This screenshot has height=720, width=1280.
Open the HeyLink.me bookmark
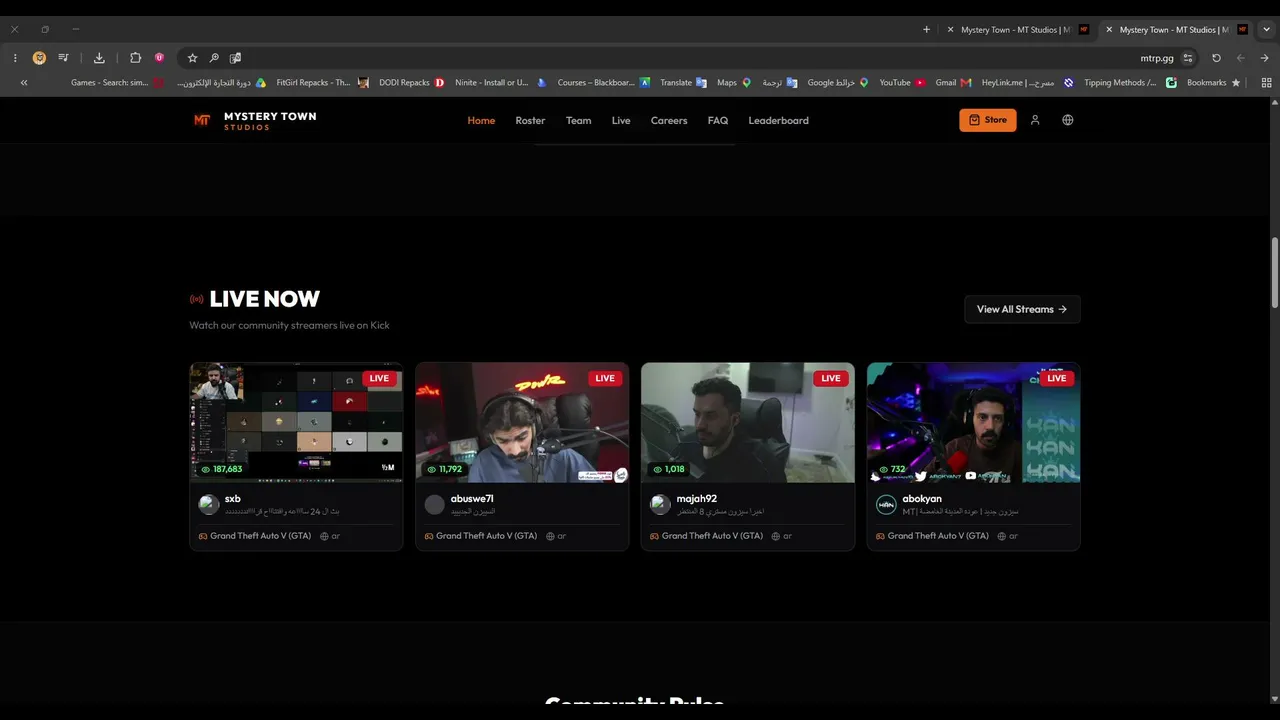point(1027,83)
